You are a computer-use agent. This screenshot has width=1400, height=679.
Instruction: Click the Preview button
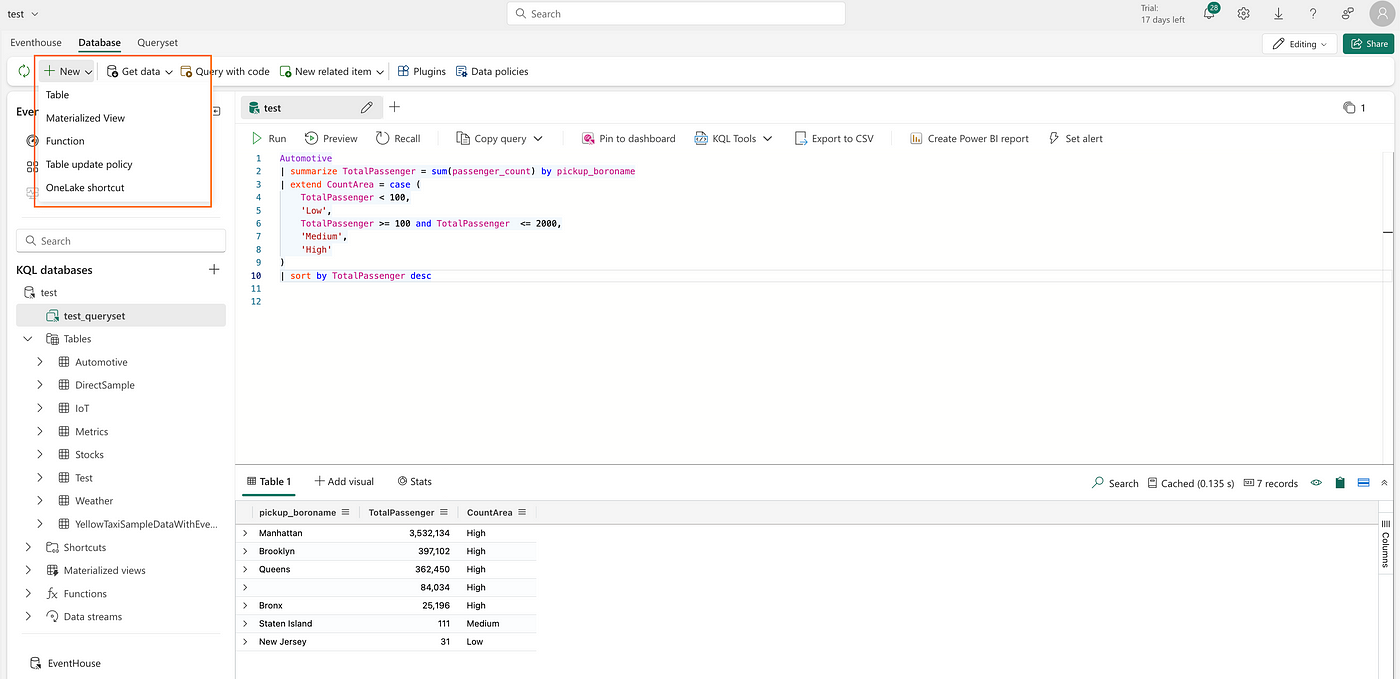point(331,139)
